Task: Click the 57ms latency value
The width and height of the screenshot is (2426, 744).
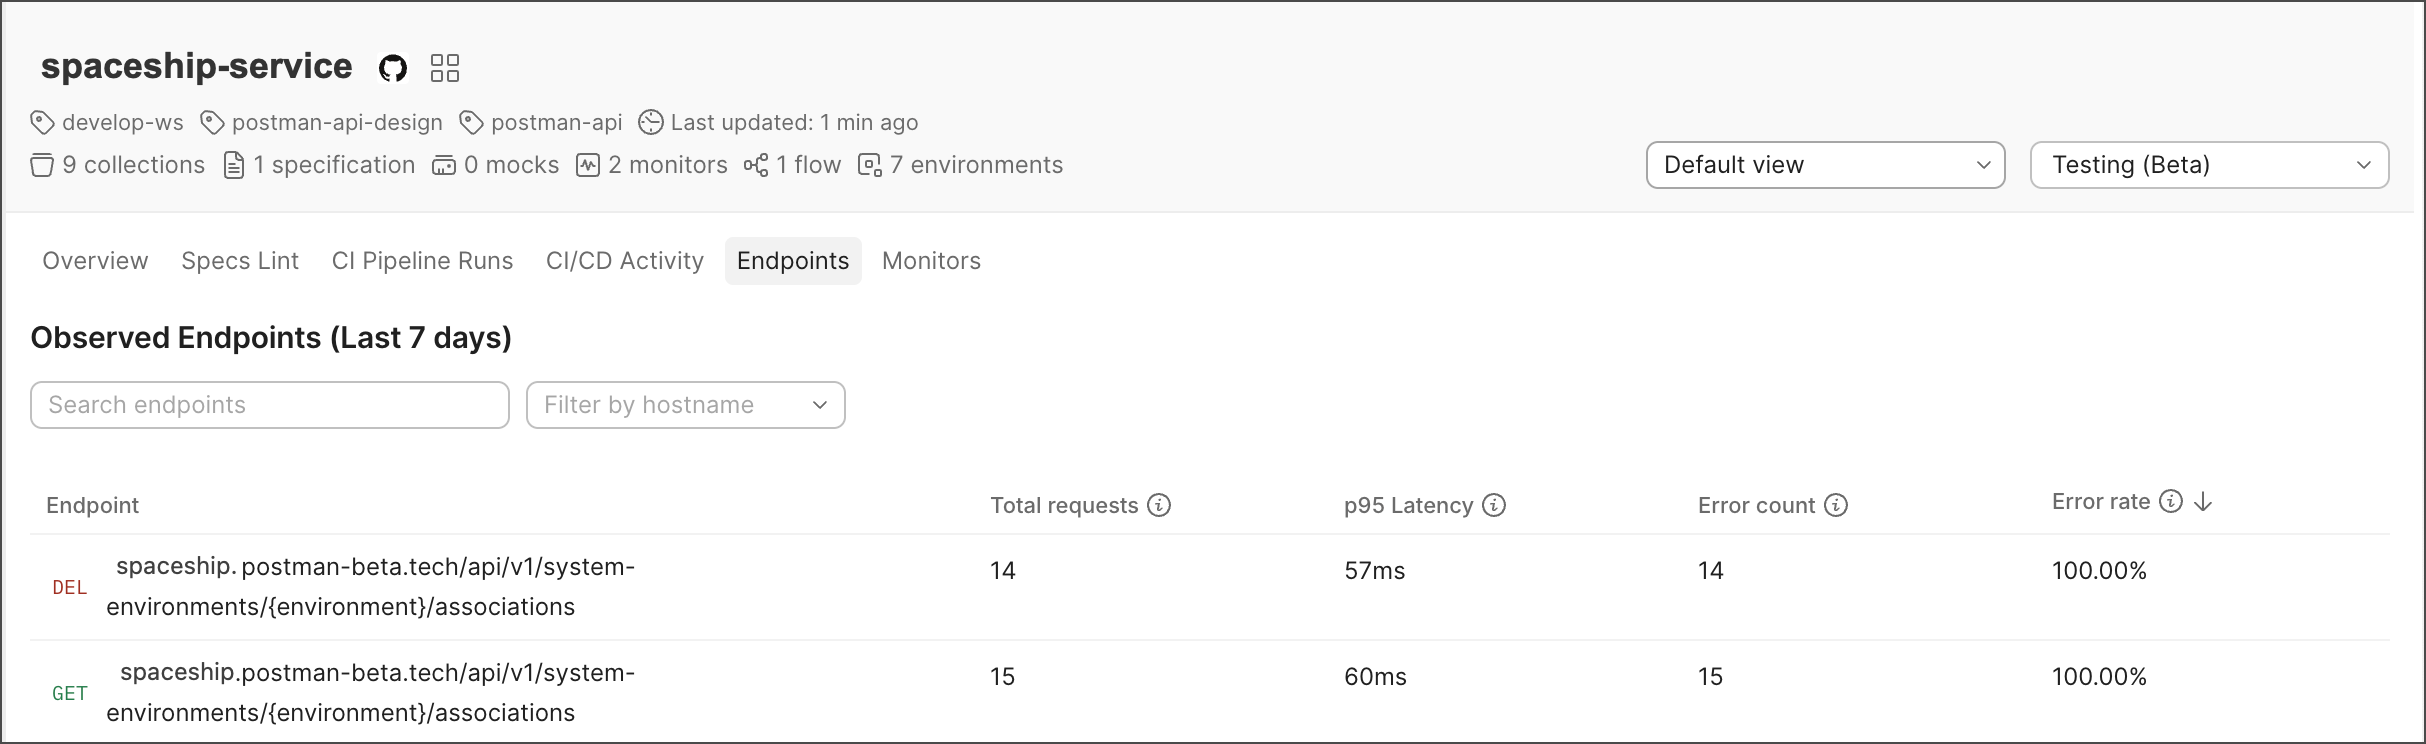Action: coord(1375,571)
